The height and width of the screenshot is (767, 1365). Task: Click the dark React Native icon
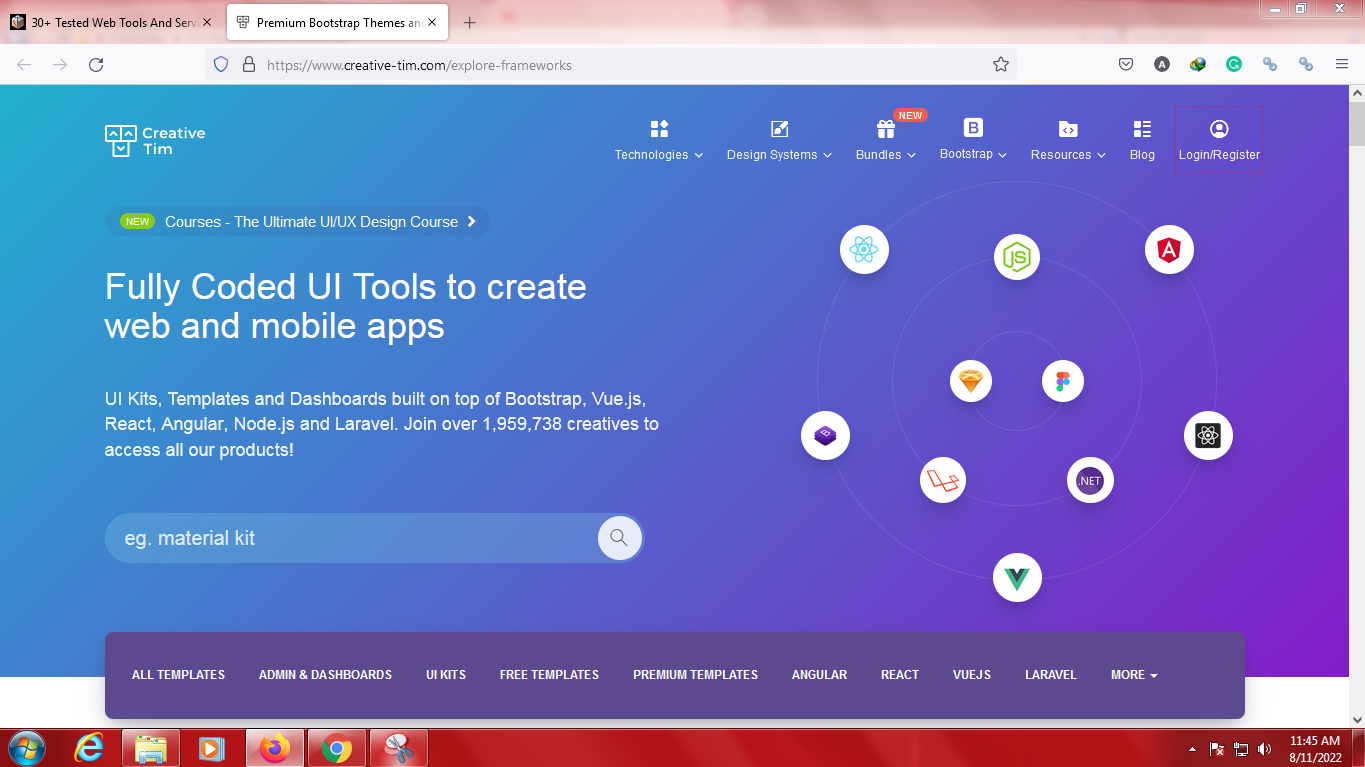coord(1208,436)
